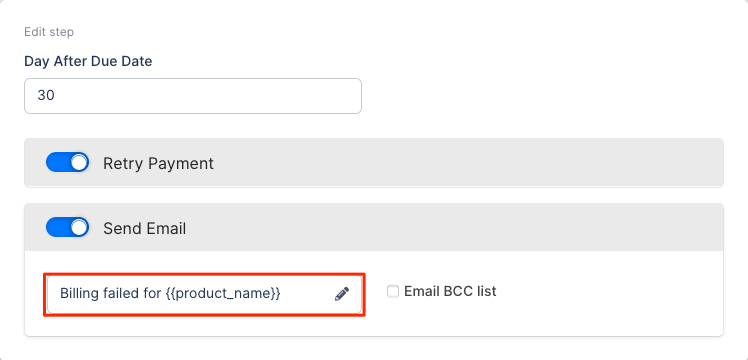748x360 pixels.
Task: Click the white knob of Send Email switch
Action: (79, 227)
